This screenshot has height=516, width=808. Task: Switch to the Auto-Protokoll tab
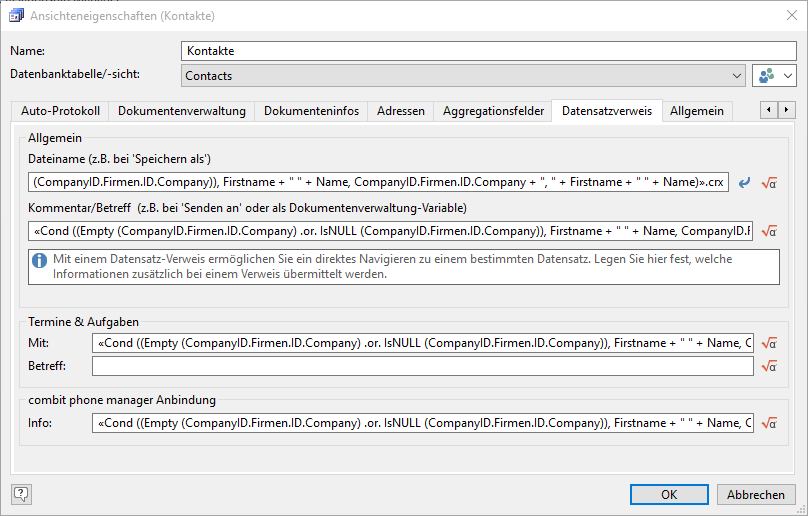pyautogui.click(x=59, y=111)
